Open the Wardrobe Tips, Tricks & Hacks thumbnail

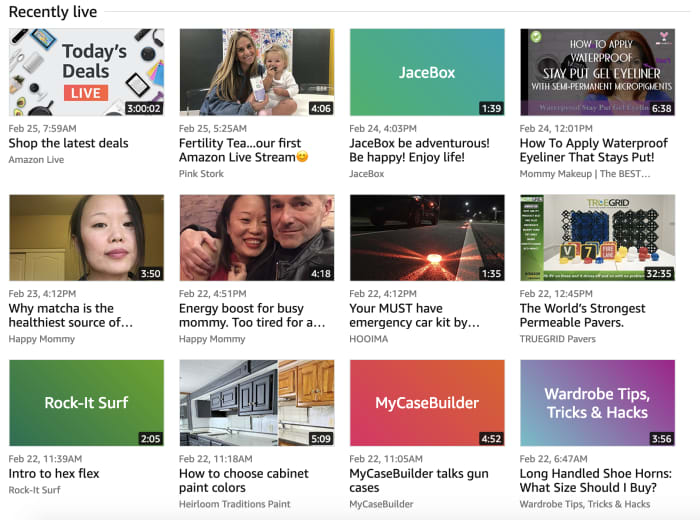(597, 403)
